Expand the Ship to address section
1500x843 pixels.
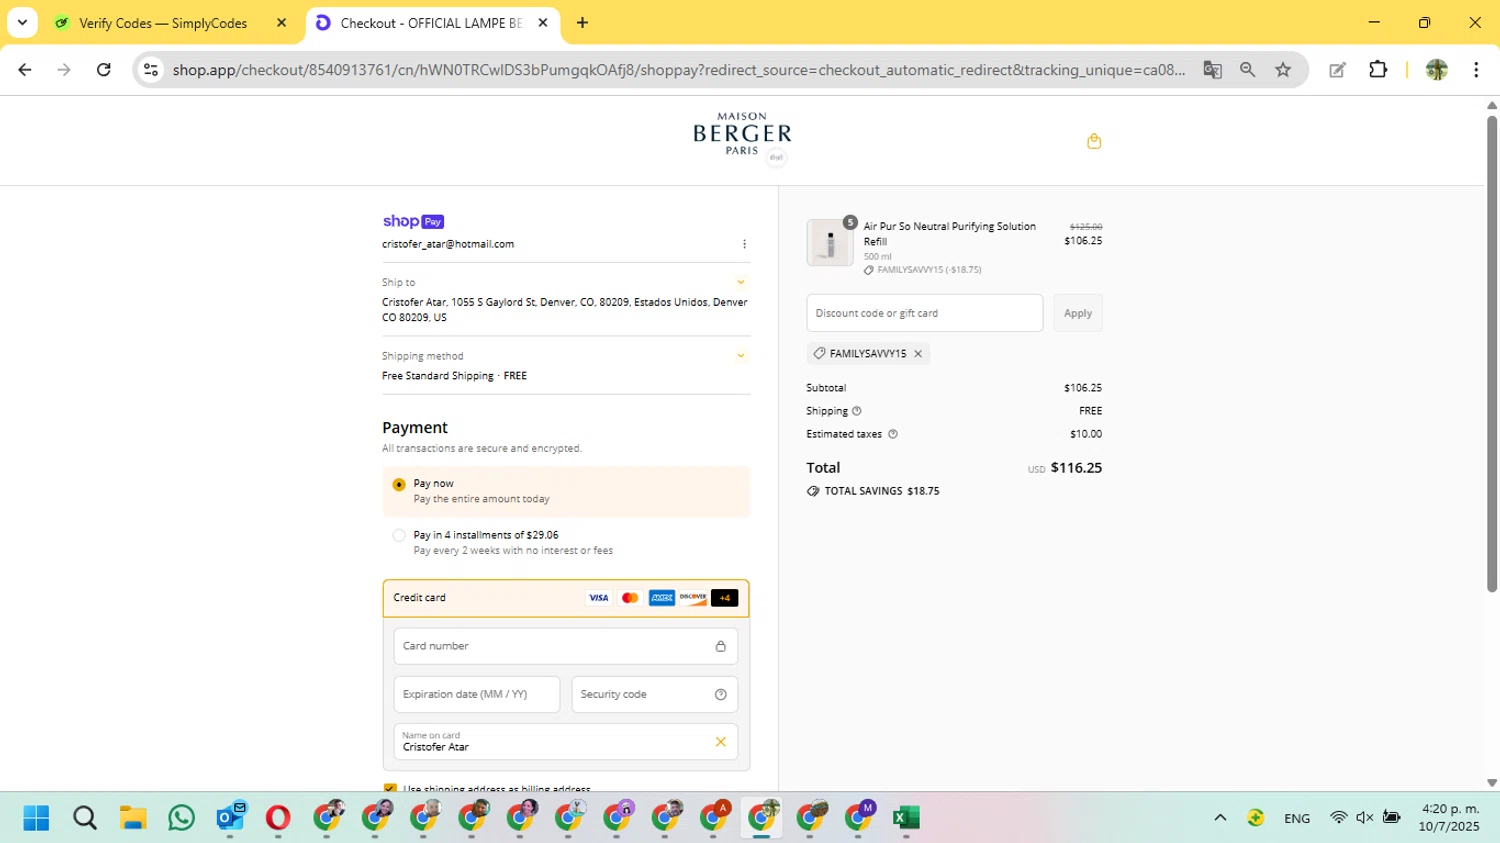(x=741, y=283)
